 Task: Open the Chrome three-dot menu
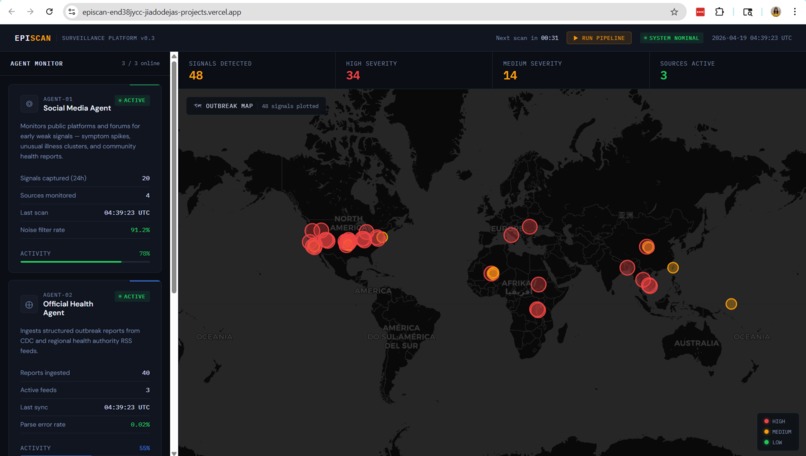[794, 12]
